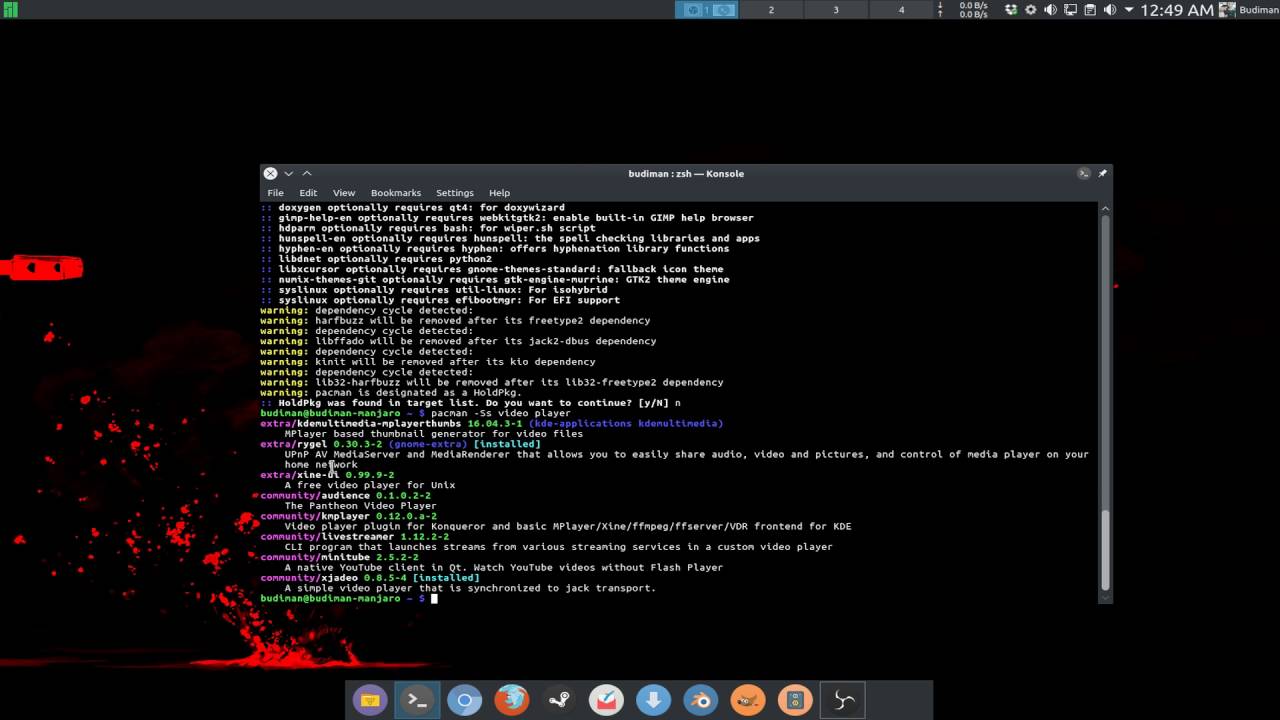
Task: Open the clipboard tray icon
Action: (1090, 10)
